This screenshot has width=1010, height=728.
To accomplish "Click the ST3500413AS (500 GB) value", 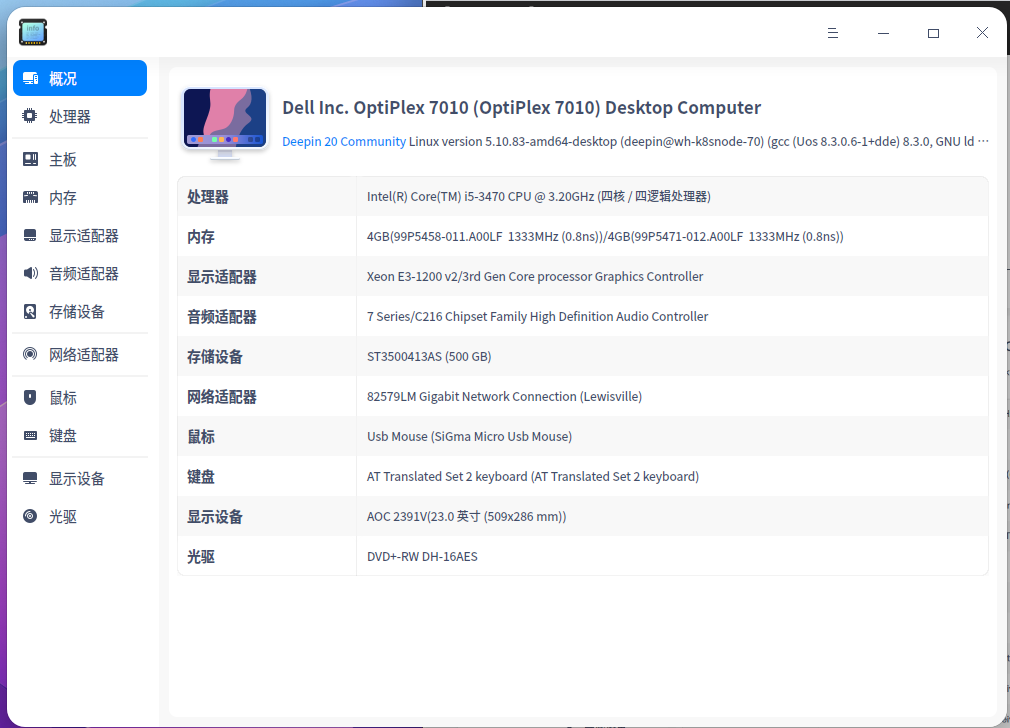I will click(x=429, y=356).
